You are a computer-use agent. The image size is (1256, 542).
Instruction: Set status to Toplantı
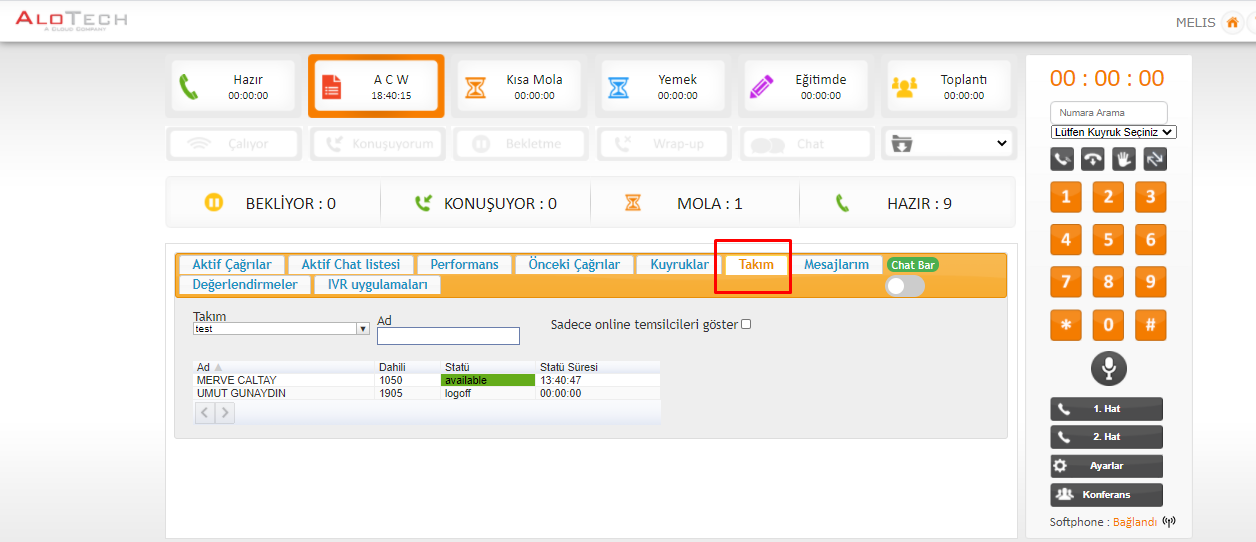[x=950, y=86]
